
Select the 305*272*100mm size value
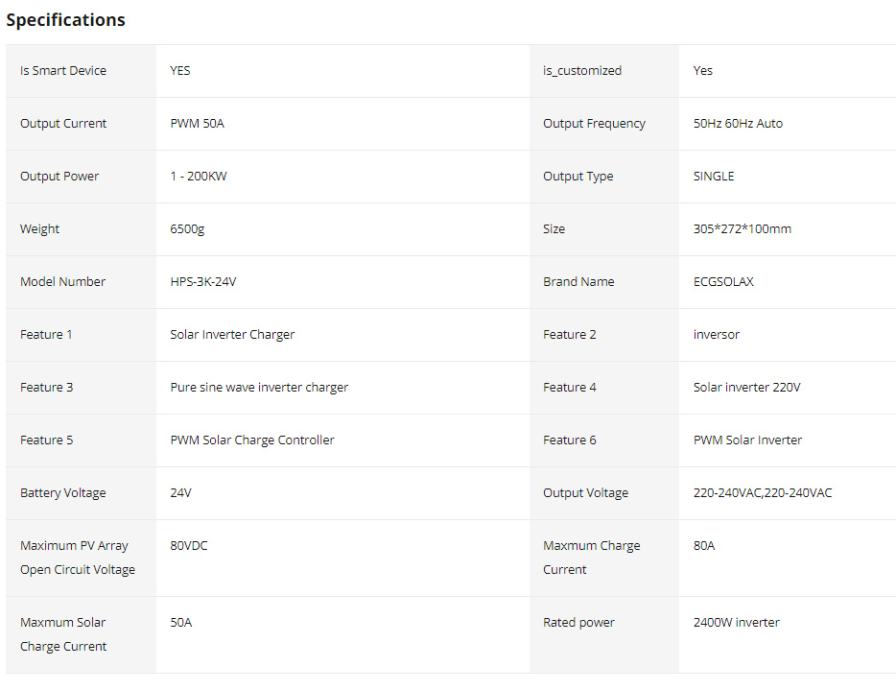(742, 229)
